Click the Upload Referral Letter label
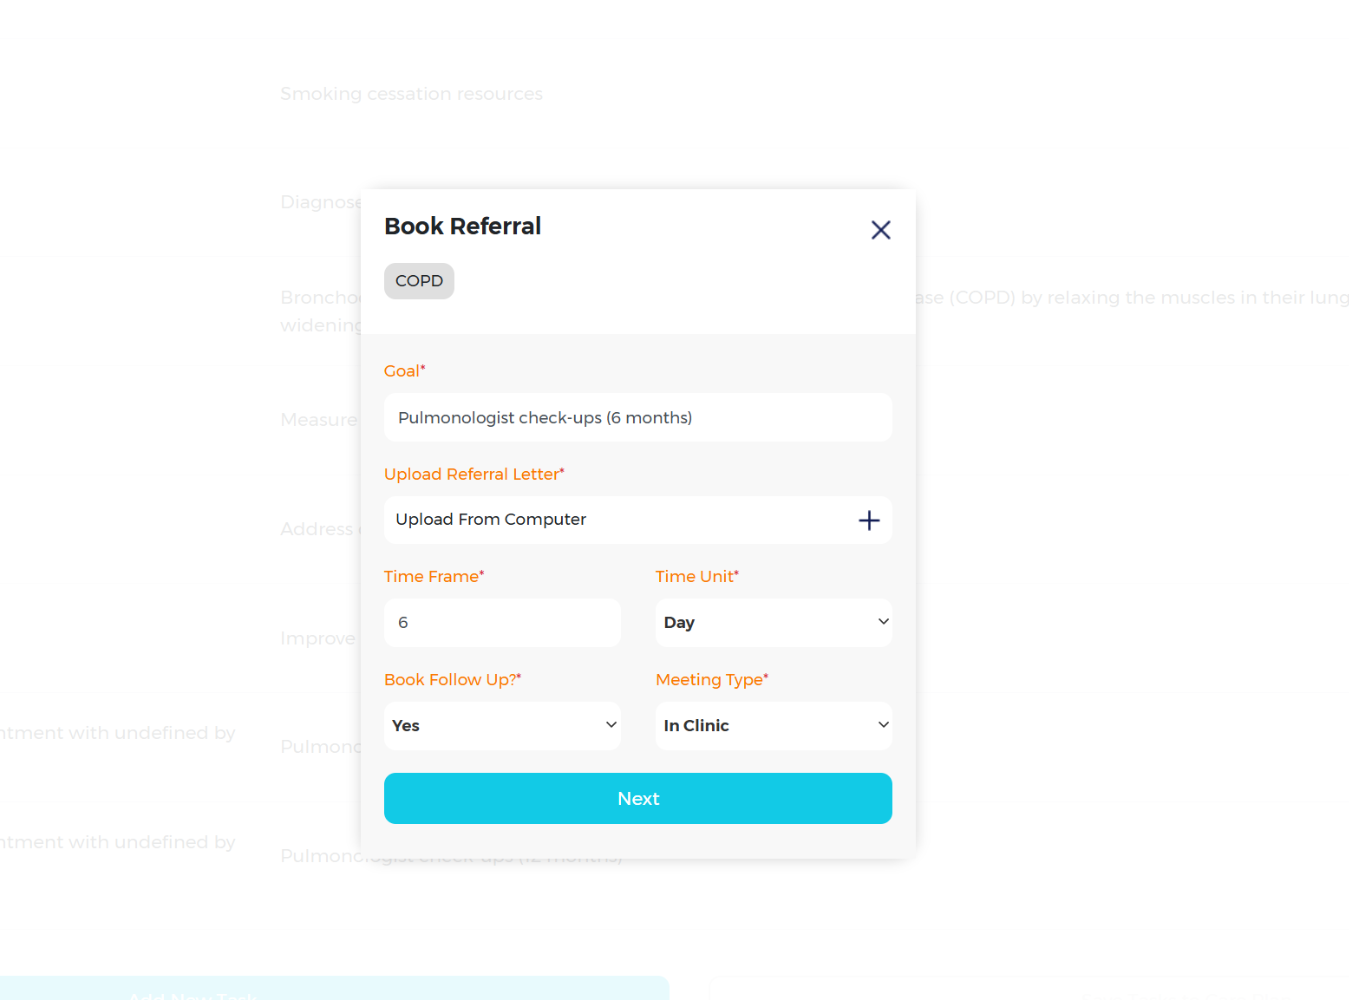 tap(474, 475)
